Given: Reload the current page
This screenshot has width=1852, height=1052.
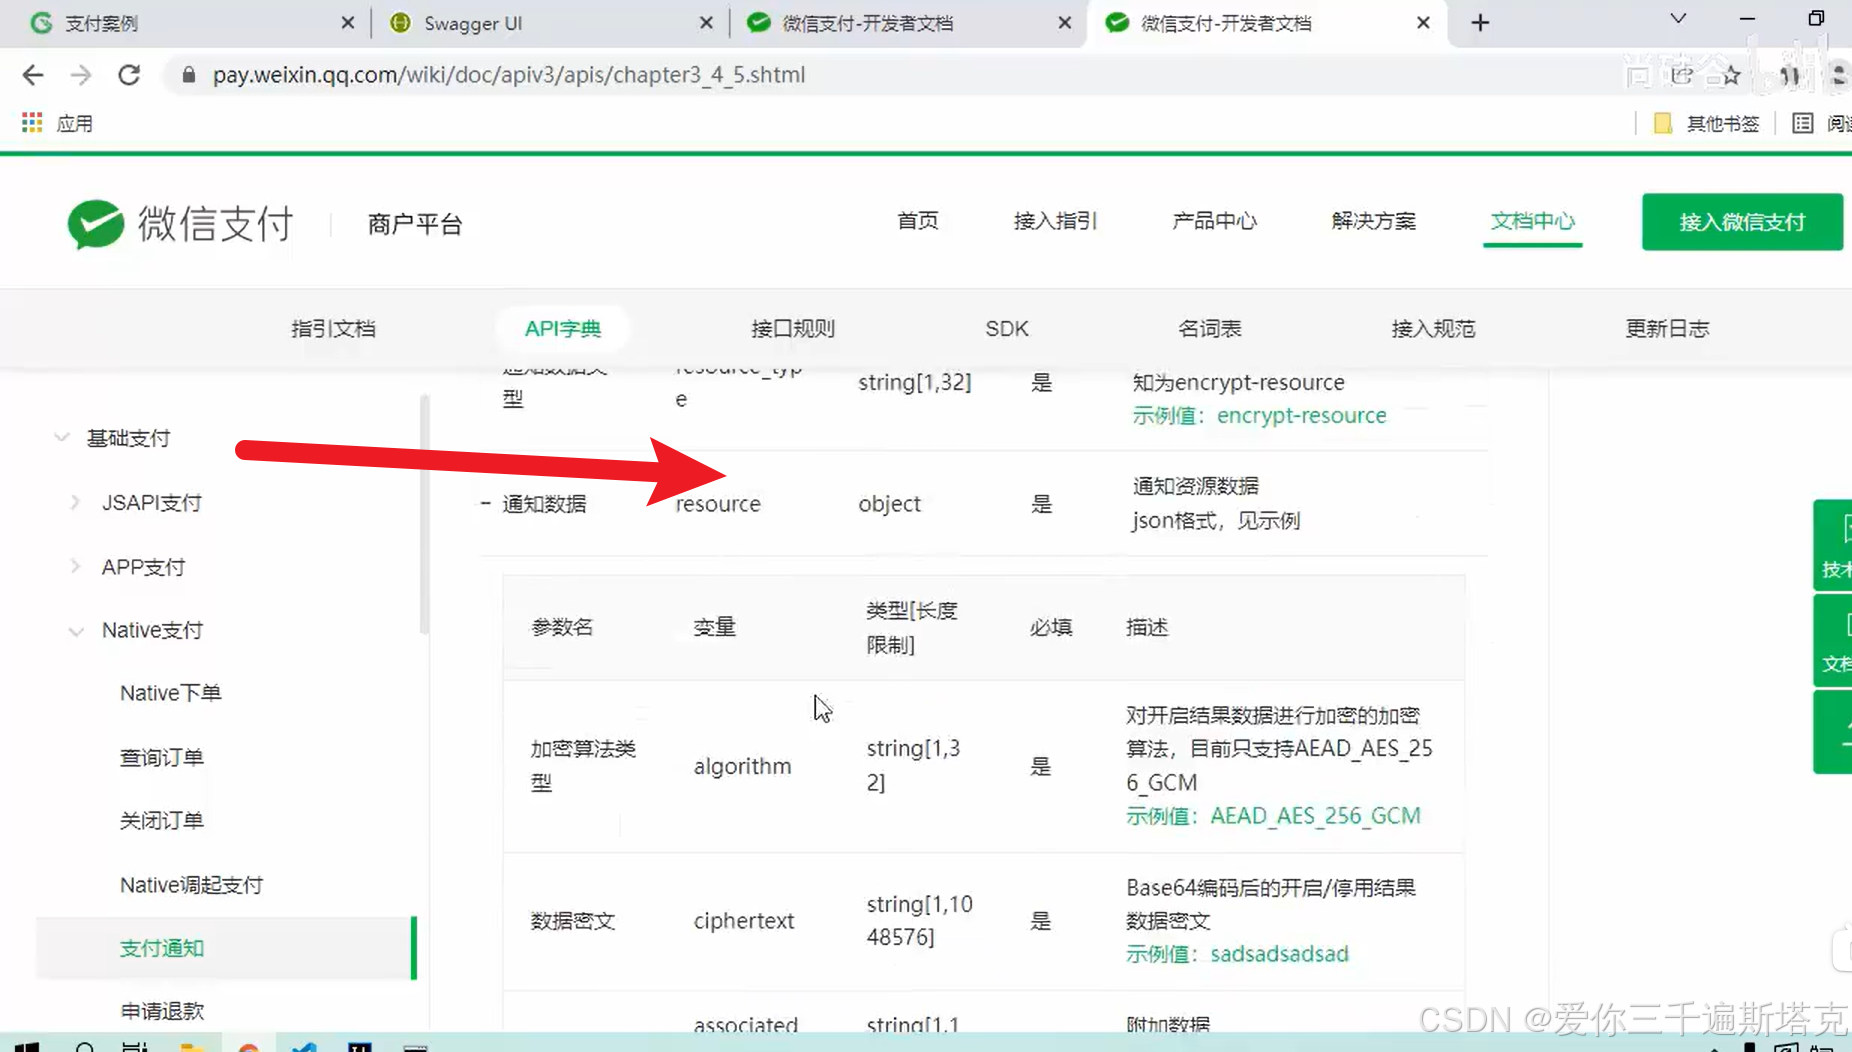Looking at the screenshot, I should click(x=129, y=75).
